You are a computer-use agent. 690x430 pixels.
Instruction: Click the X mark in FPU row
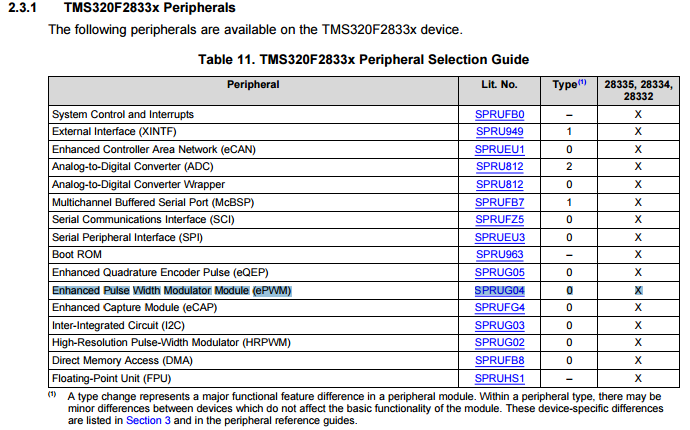pyautogui.click(x=638, y=379)
